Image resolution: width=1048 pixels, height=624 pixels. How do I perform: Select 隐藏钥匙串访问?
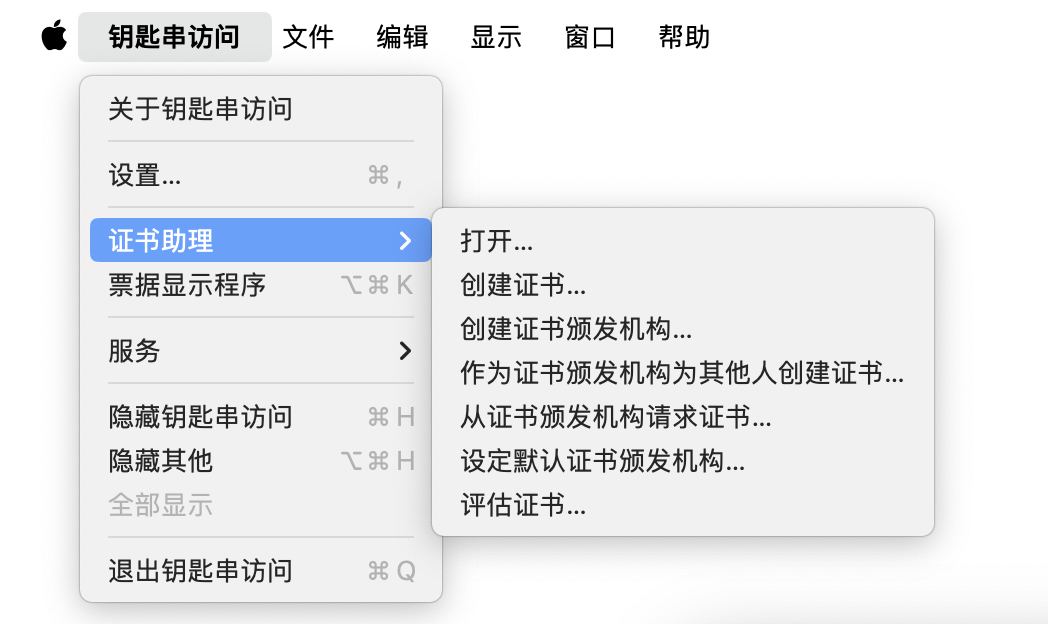[x=200, y=417]
